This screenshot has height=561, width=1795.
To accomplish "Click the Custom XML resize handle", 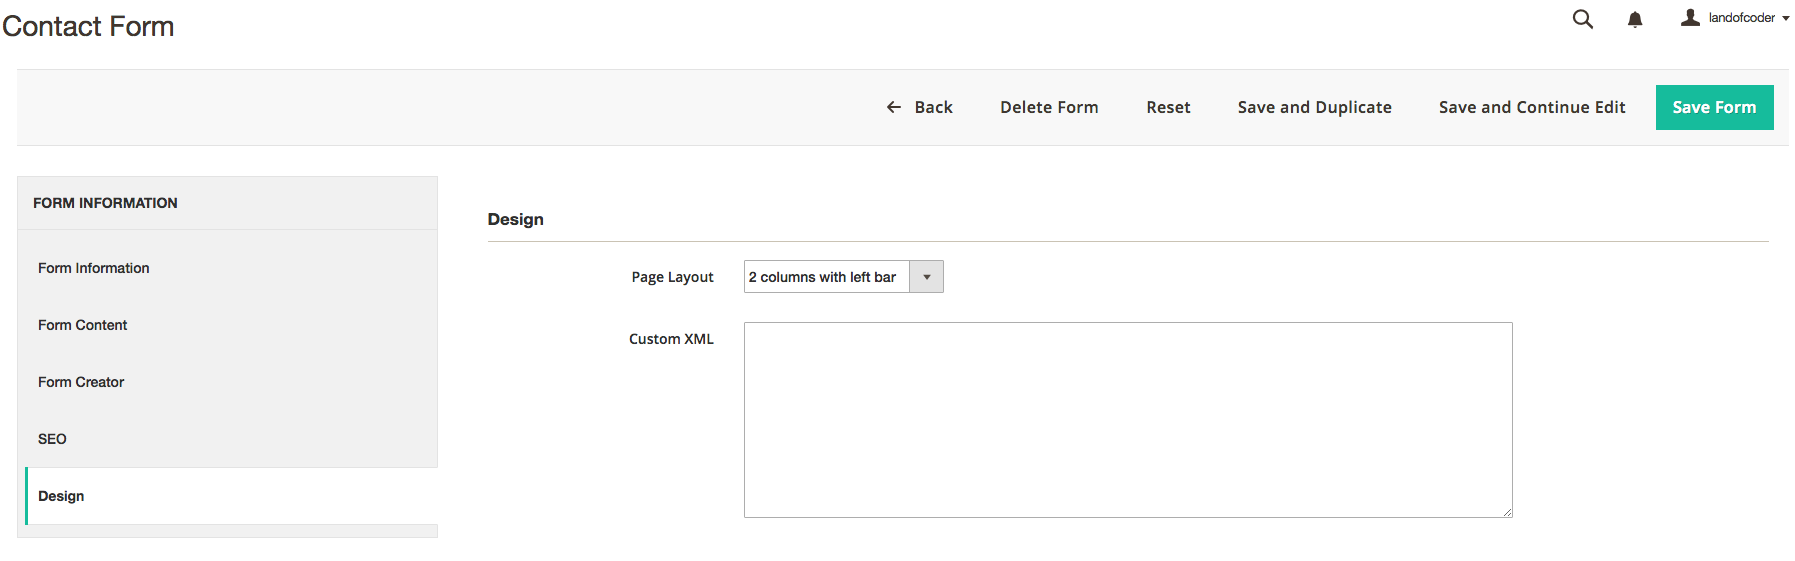I will [1507, 512].
